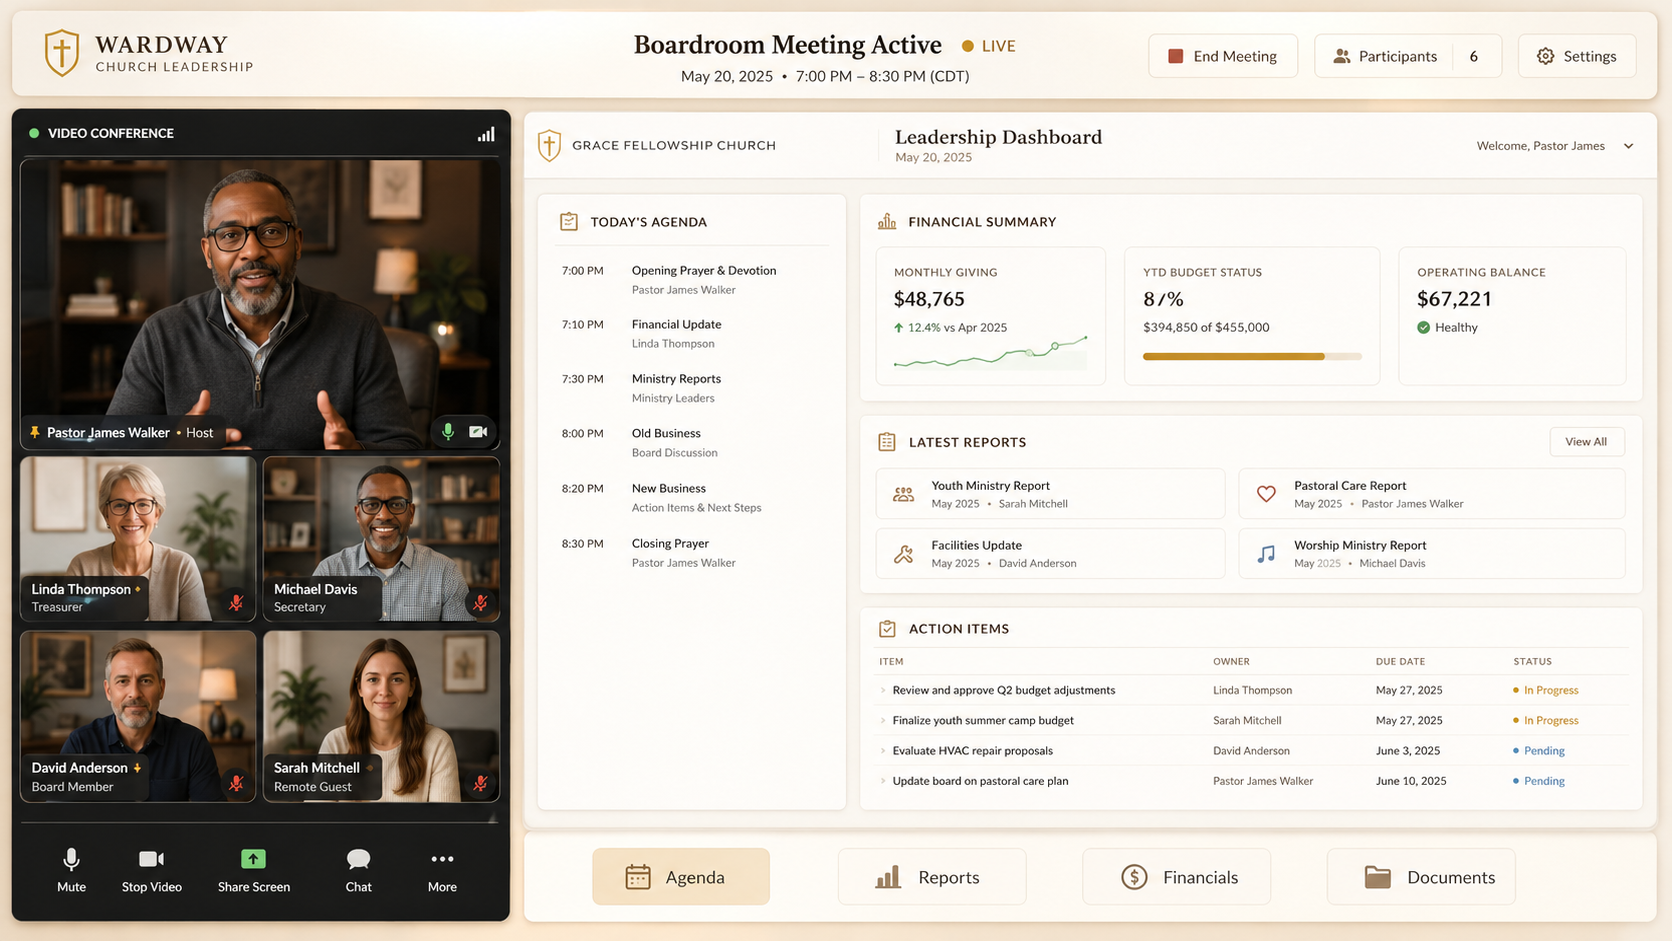Image resolution: width=1672 pixels, height=941 pixels.
Task: End the meeting
Action: [1223, 56]
